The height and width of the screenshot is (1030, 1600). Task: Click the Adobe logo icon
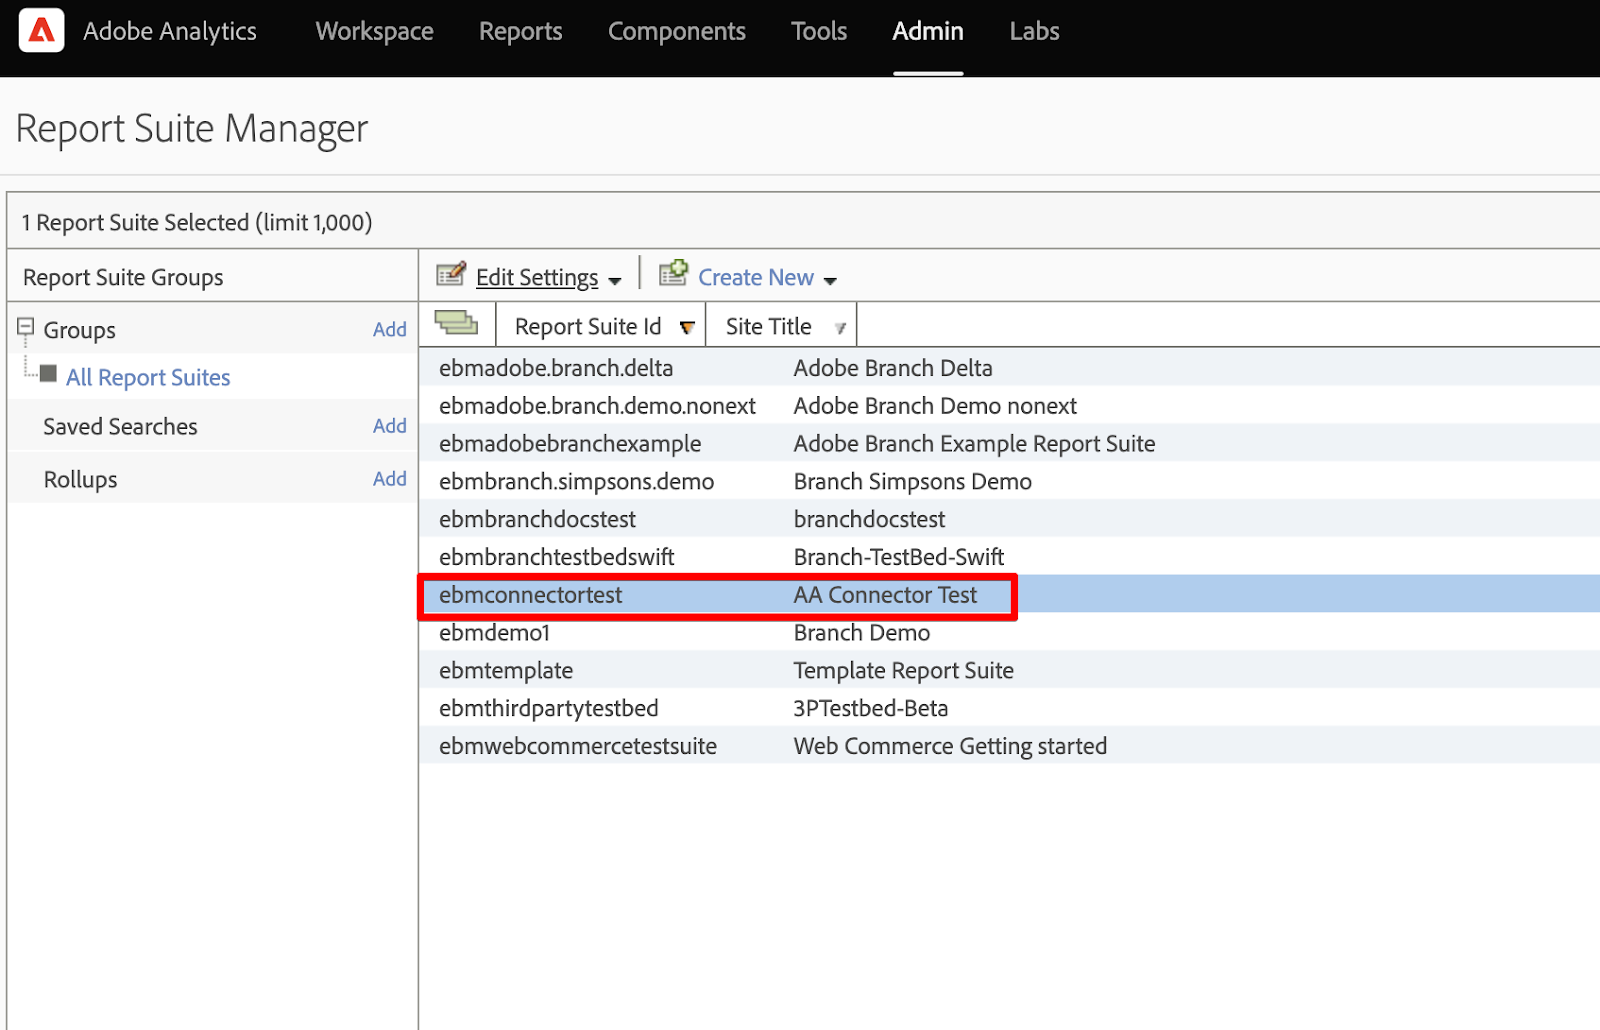[x=41, y=31]
